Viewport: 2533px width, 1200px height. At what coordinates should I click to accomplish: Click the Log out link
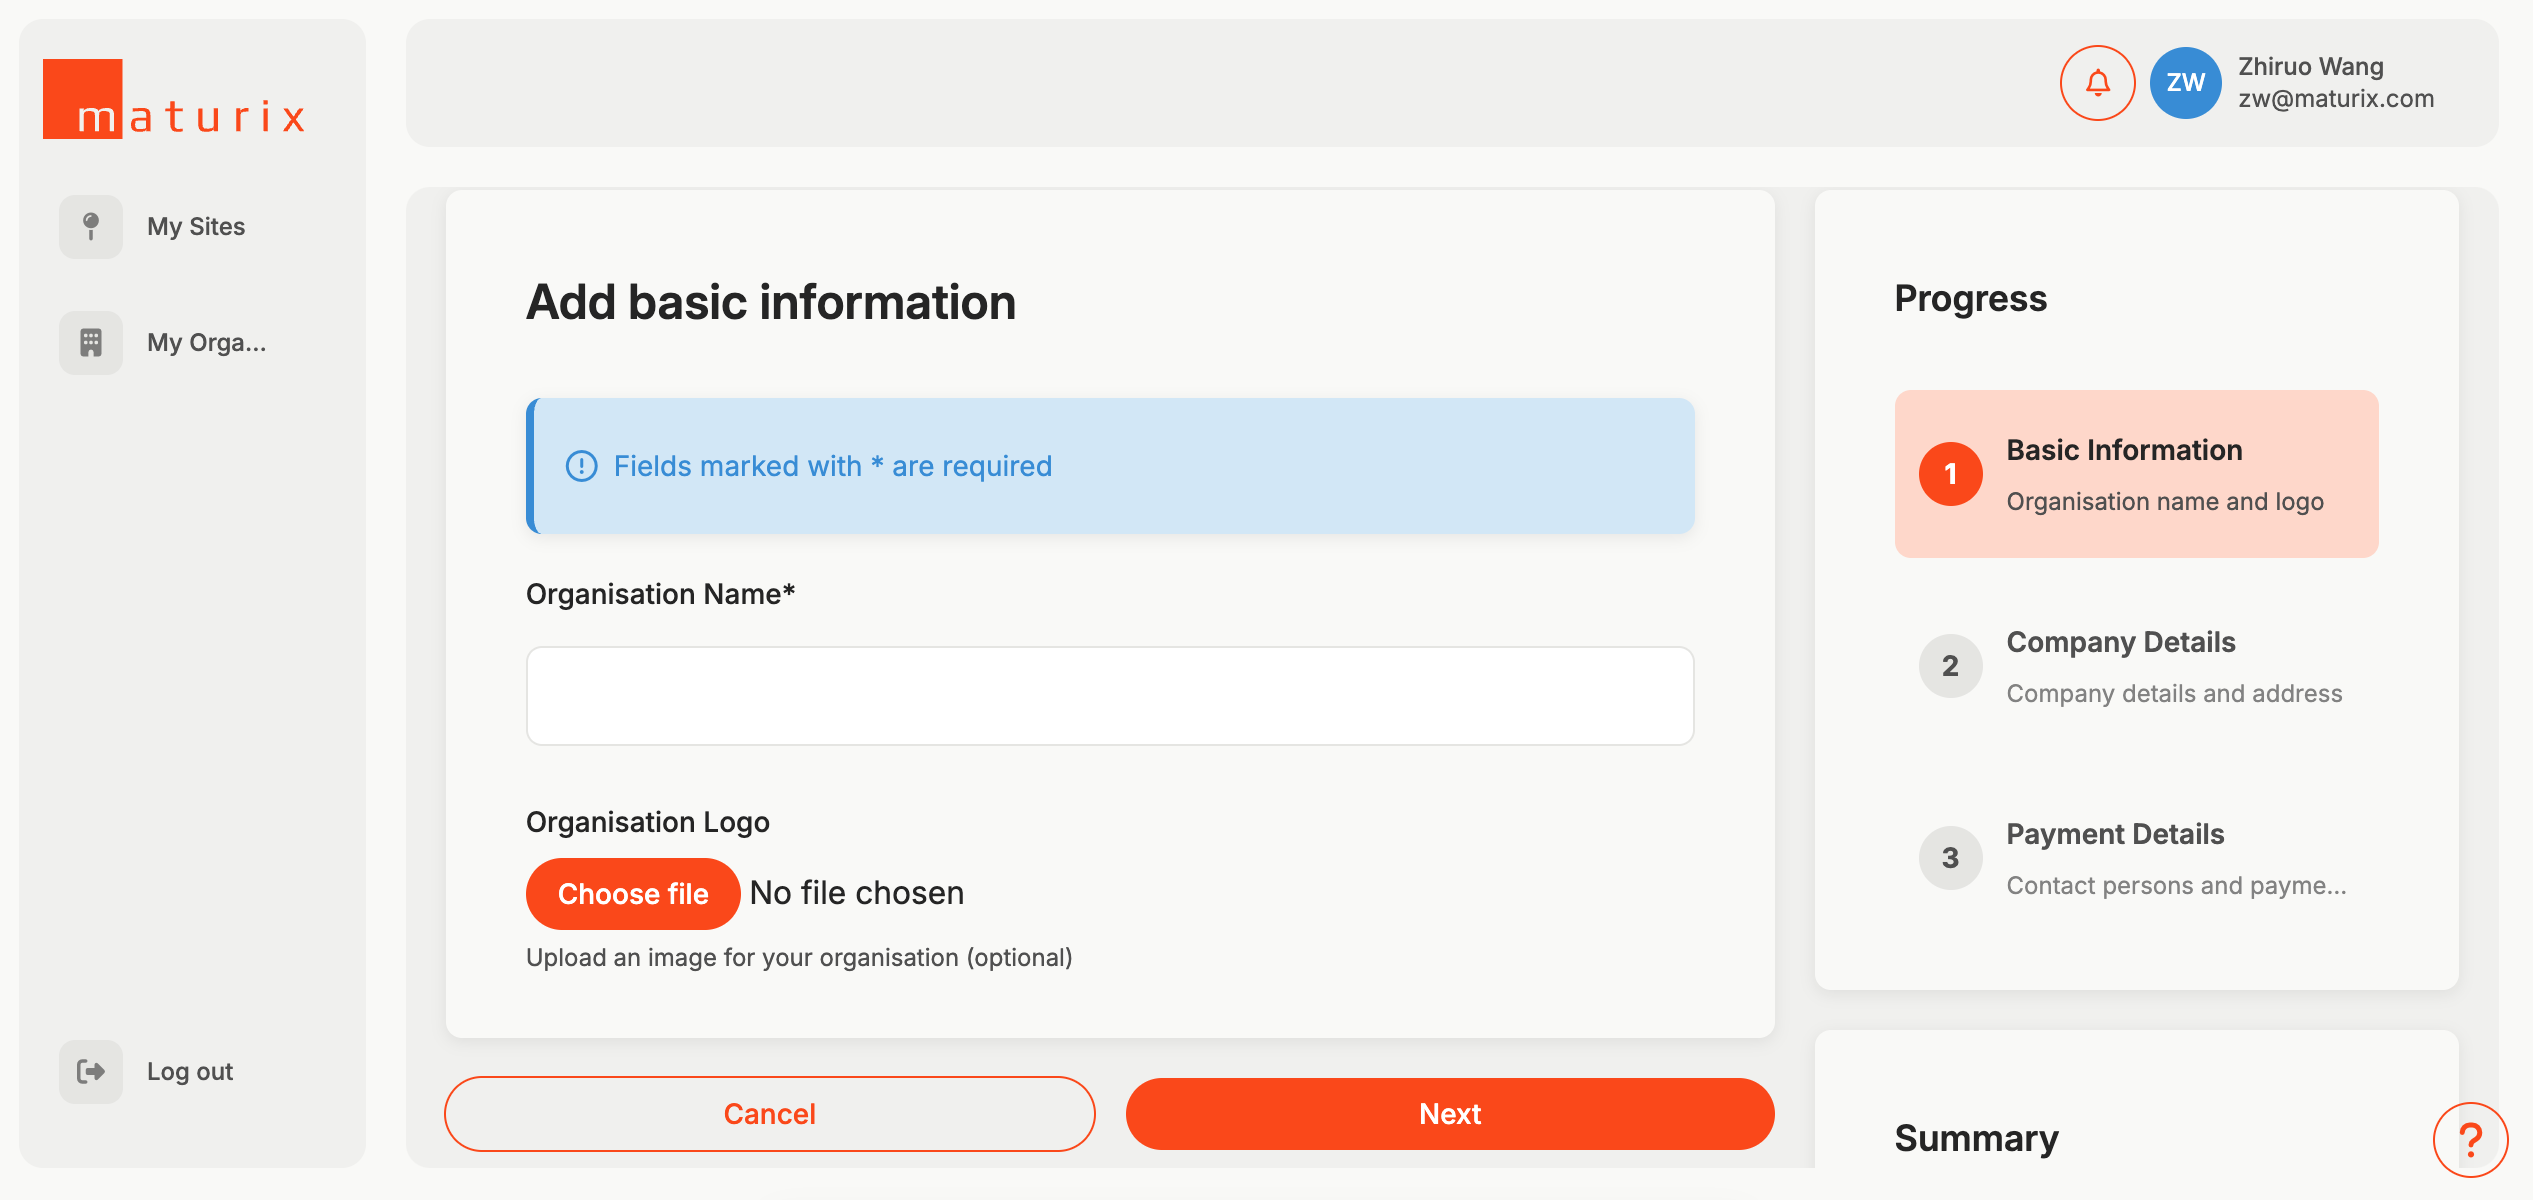pyautogui.click(x=190, y=1072)
